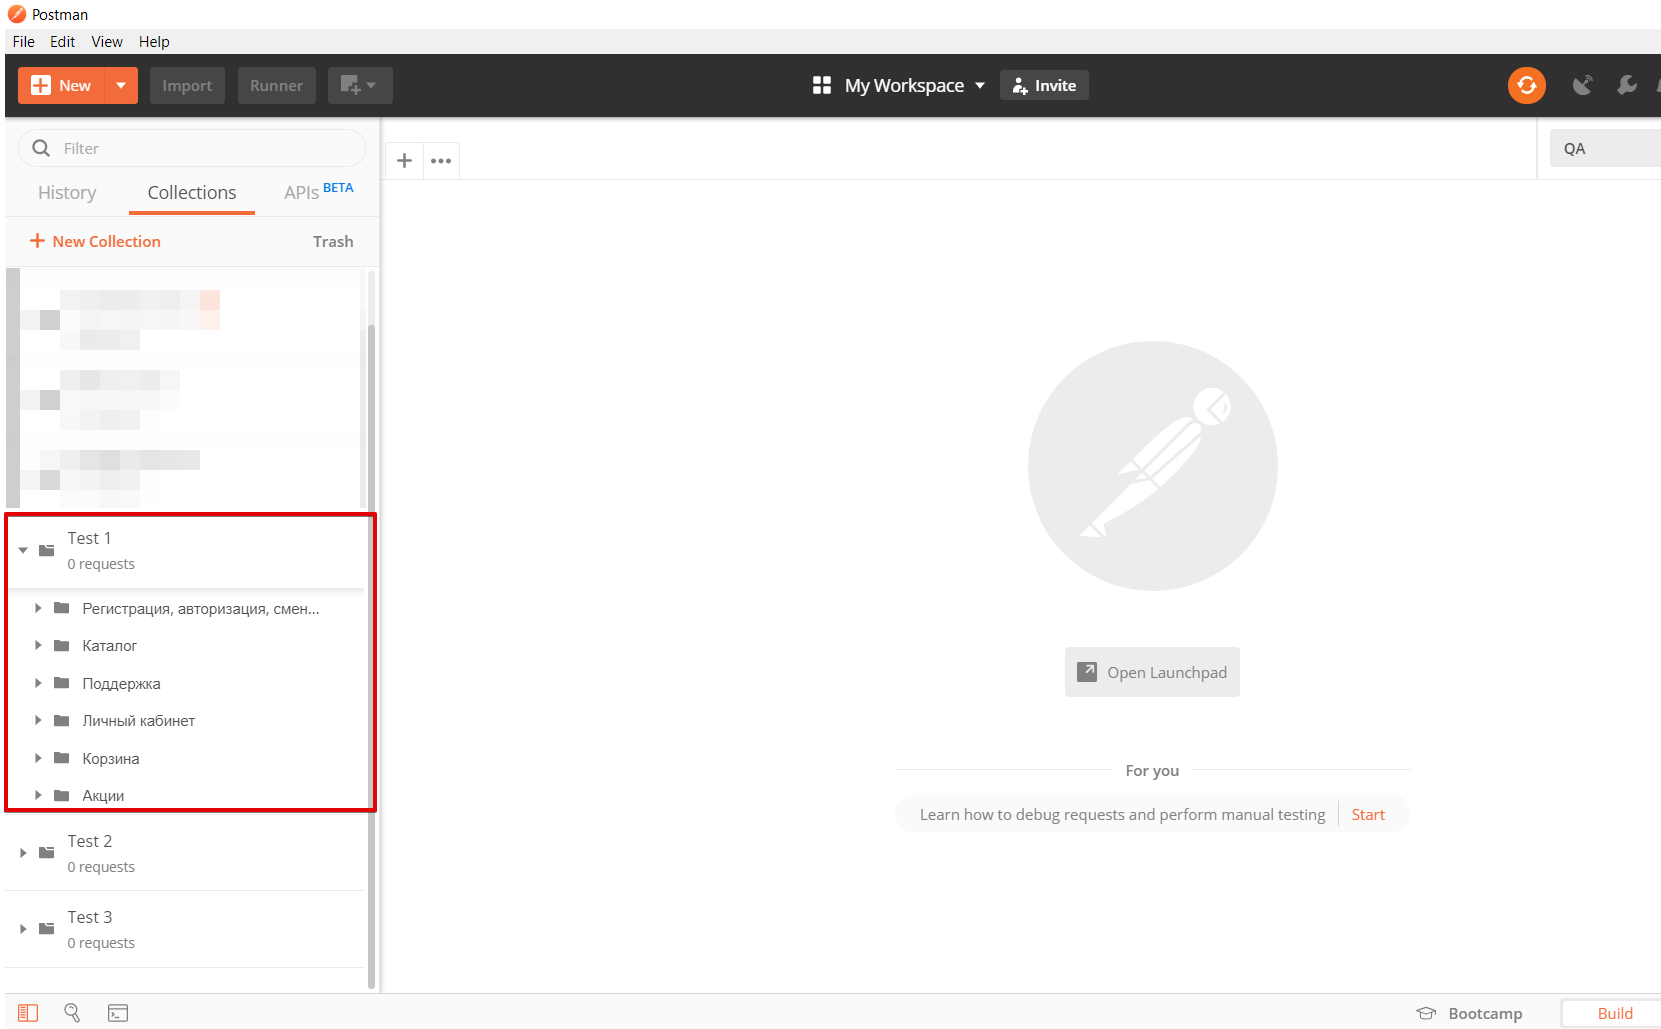Expand the Акции folder arrow
This screenshot has height=1029, width=1661.
click(38, 795)
